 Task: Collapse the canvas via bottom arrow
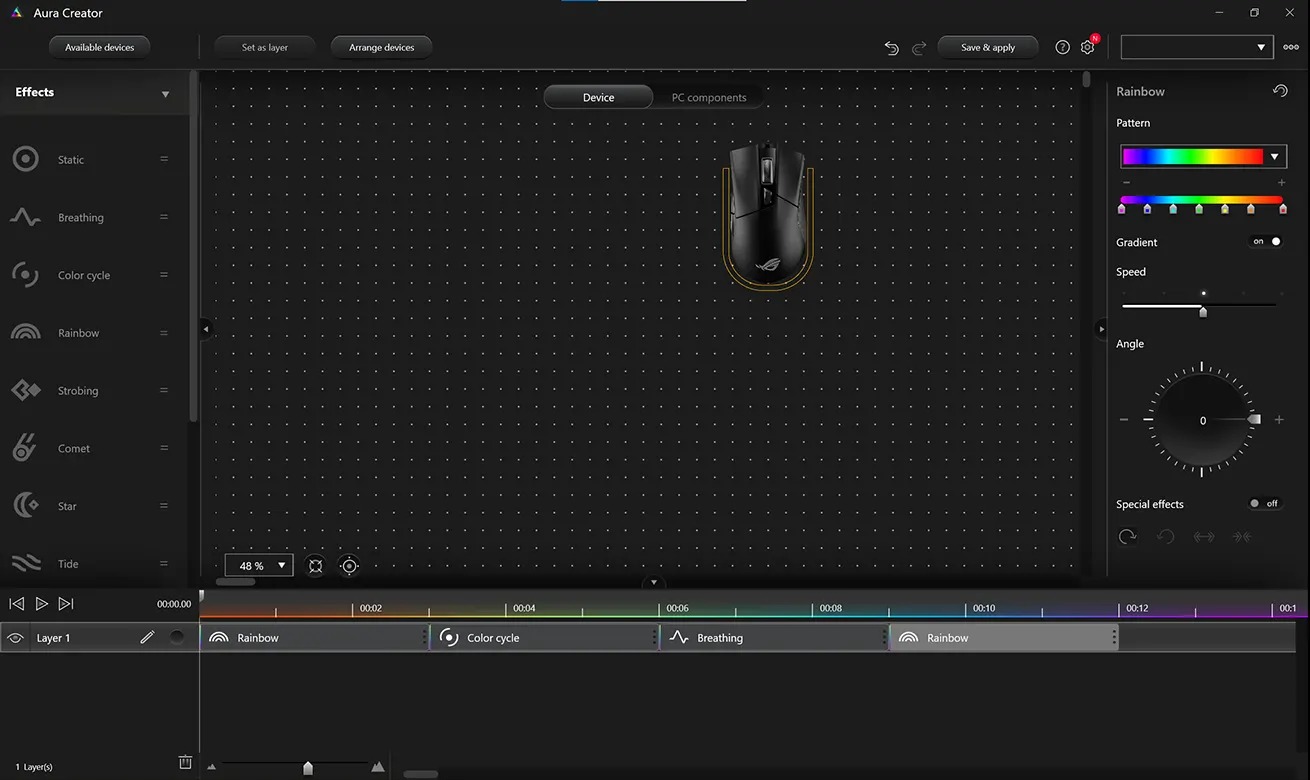[x=654, y=582]
